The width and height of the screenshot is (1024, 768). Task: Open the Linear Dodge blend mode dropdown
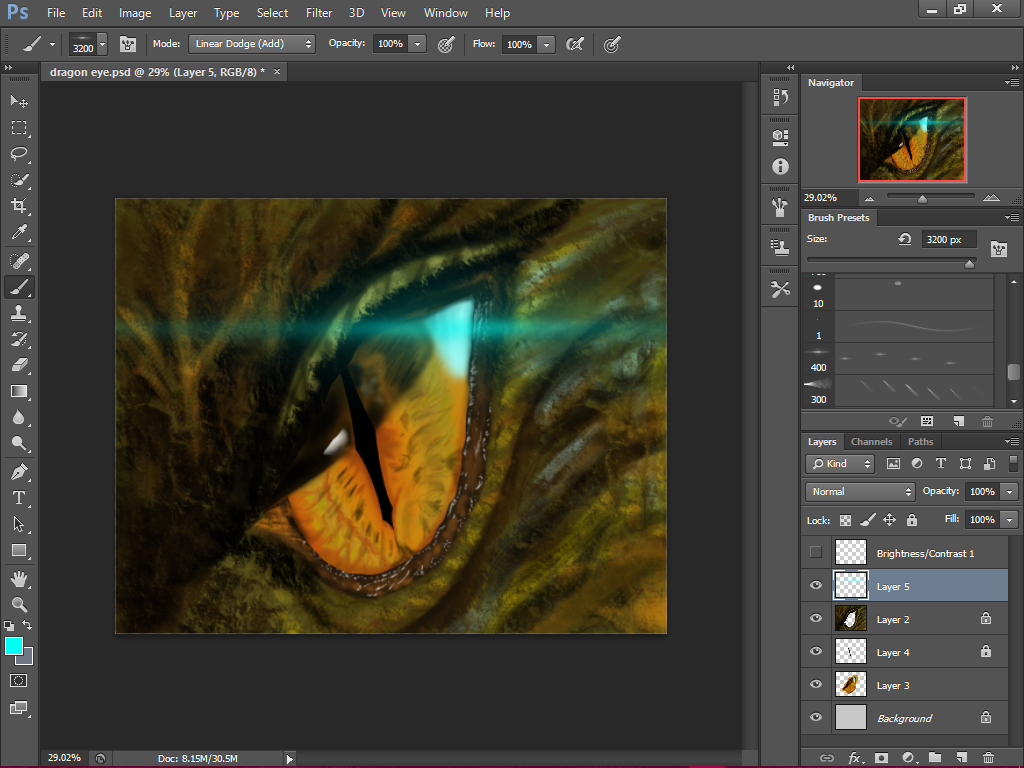[x=251, y=44]
